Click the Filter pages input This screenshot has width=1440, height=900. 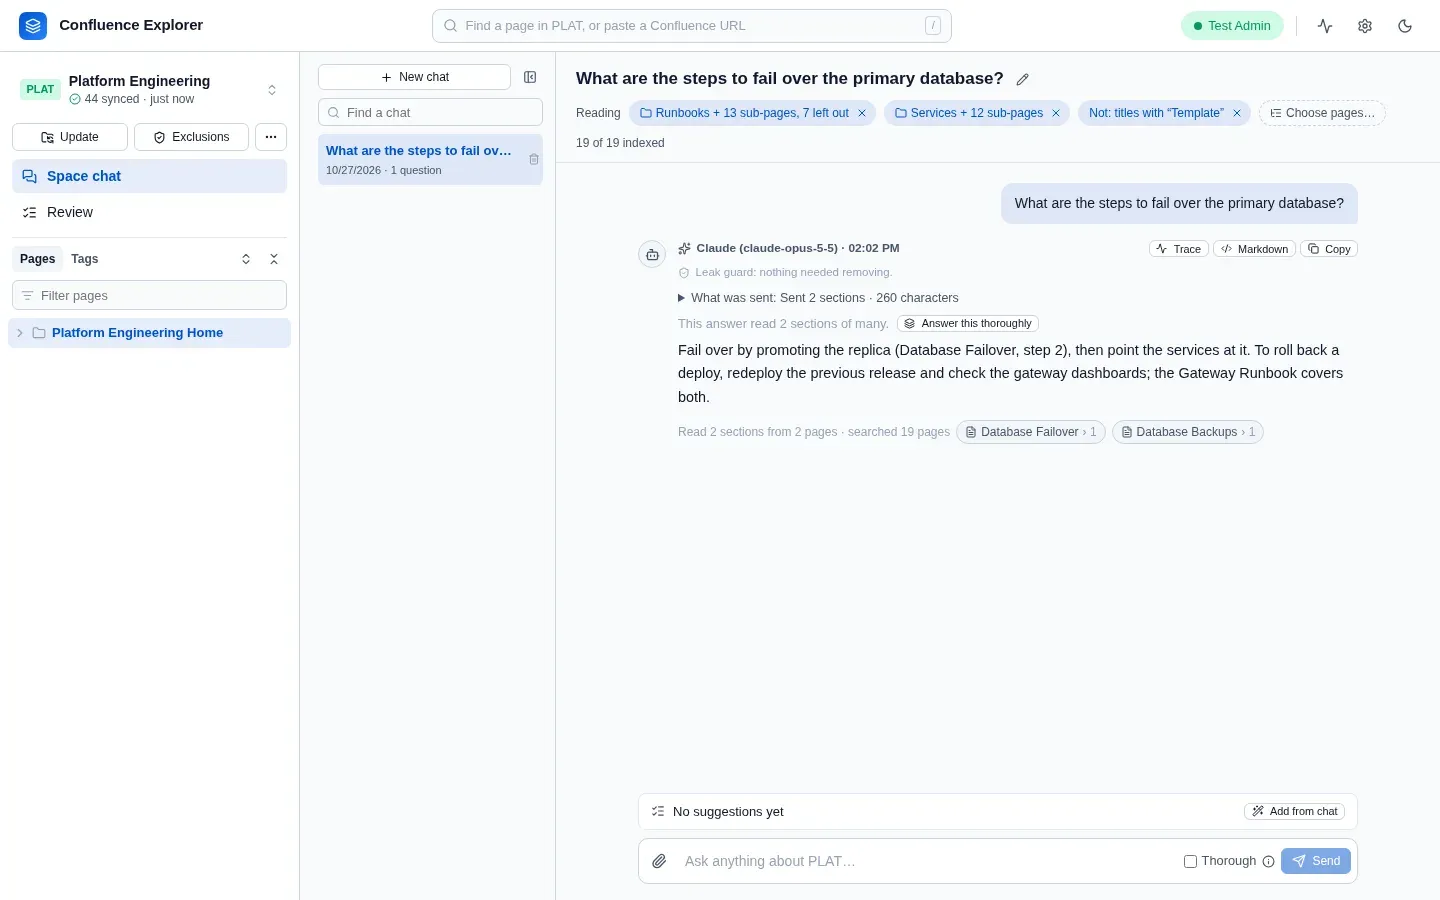pyautogui.click(x=149, y=296)
